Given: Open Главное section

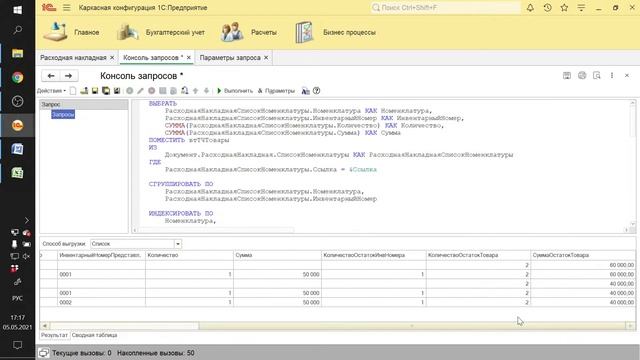Looking at the screenshot, I should click(x=72, y=32).
